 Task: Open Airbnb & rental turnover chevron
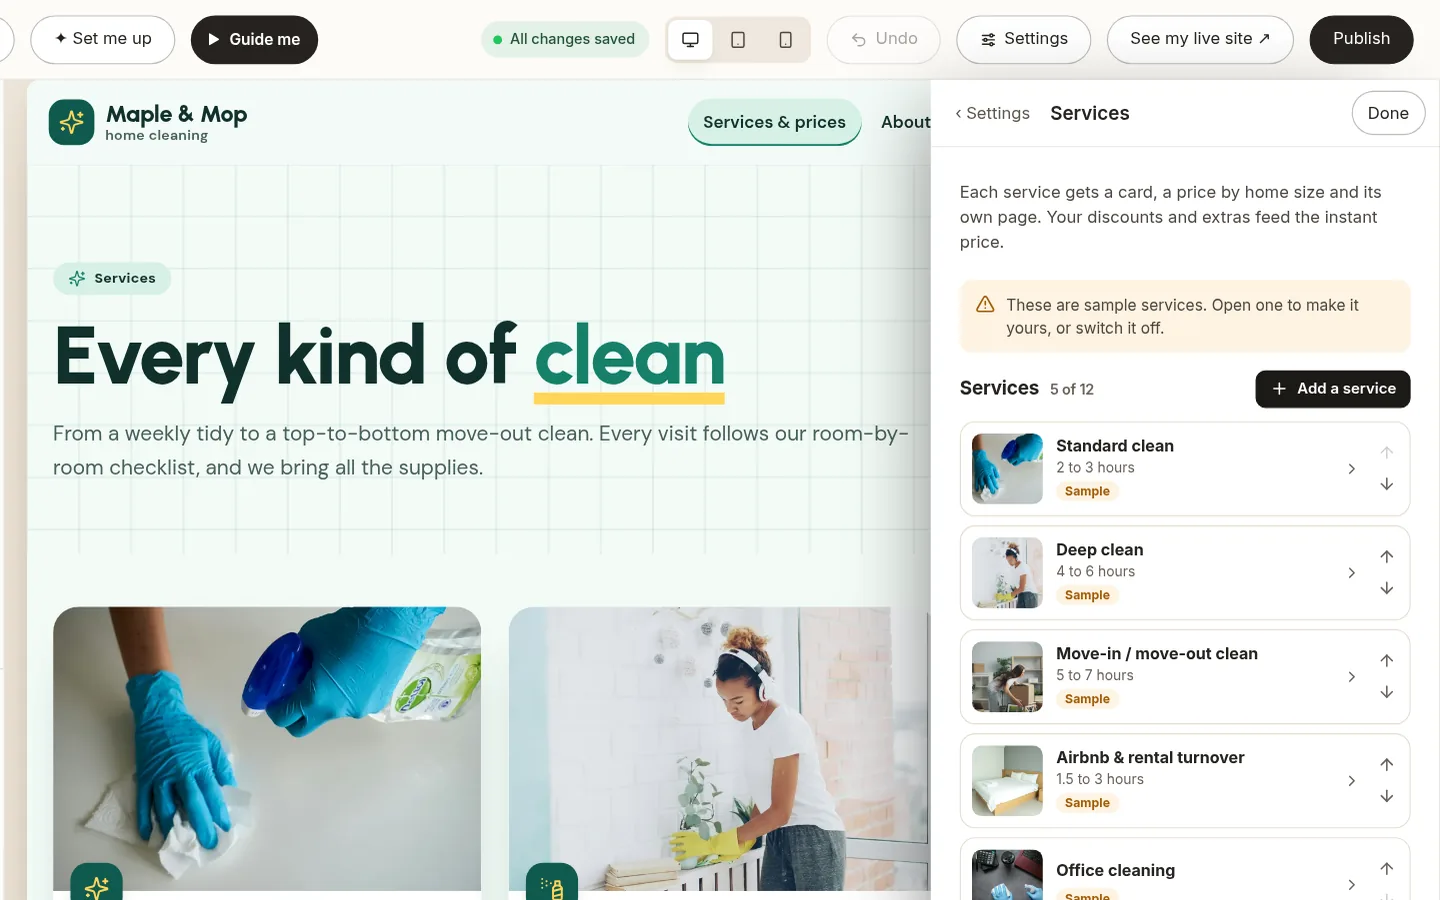pyautogui.click(x=1352, y=781)
